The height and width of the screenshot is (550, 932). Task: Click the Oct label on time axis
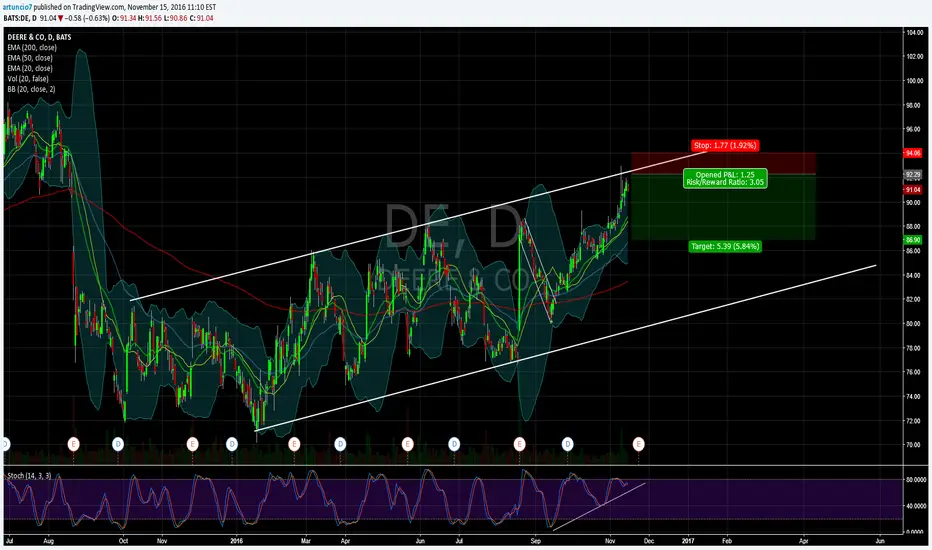click(x=123, y=541)
